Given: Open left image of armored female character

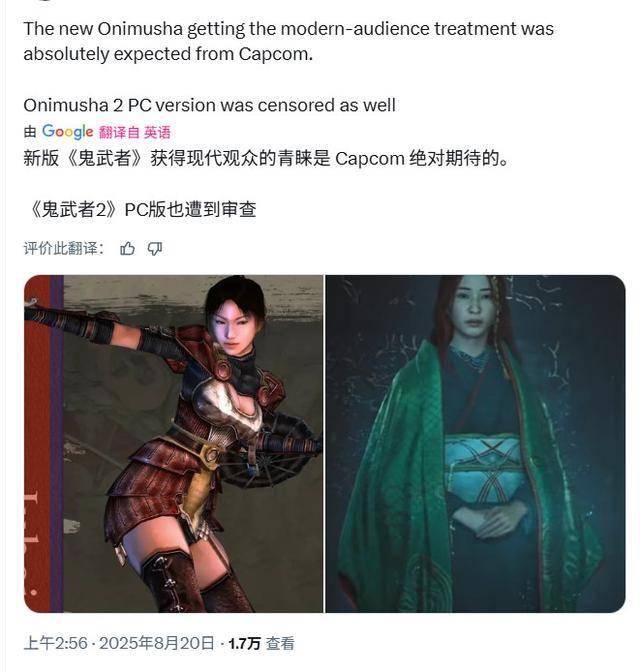Looking at the screenshot, I should click(x=173, y=444).
